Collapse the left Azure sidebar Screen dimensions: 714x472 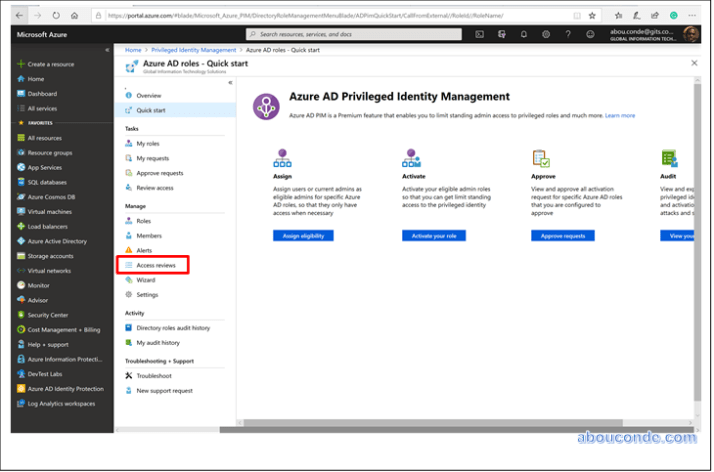coord(107,49)
